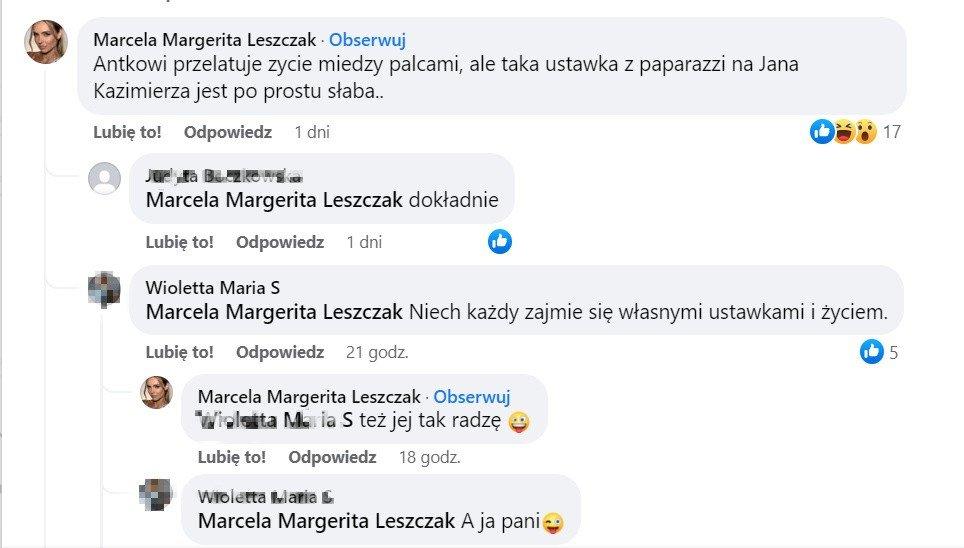Click the pixelated avatar beside Wioletta Maria S
Viewport: 964px width, 548px height.
pyautogui.click(x=104, y=289)
